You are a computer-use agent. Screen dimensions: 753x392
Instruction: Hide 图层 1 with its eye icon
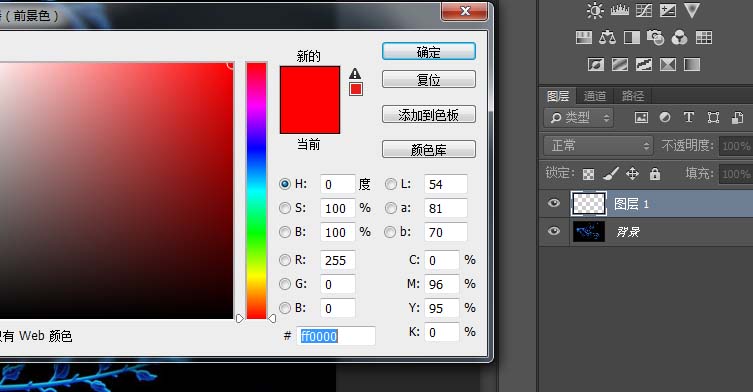[554, 203]
